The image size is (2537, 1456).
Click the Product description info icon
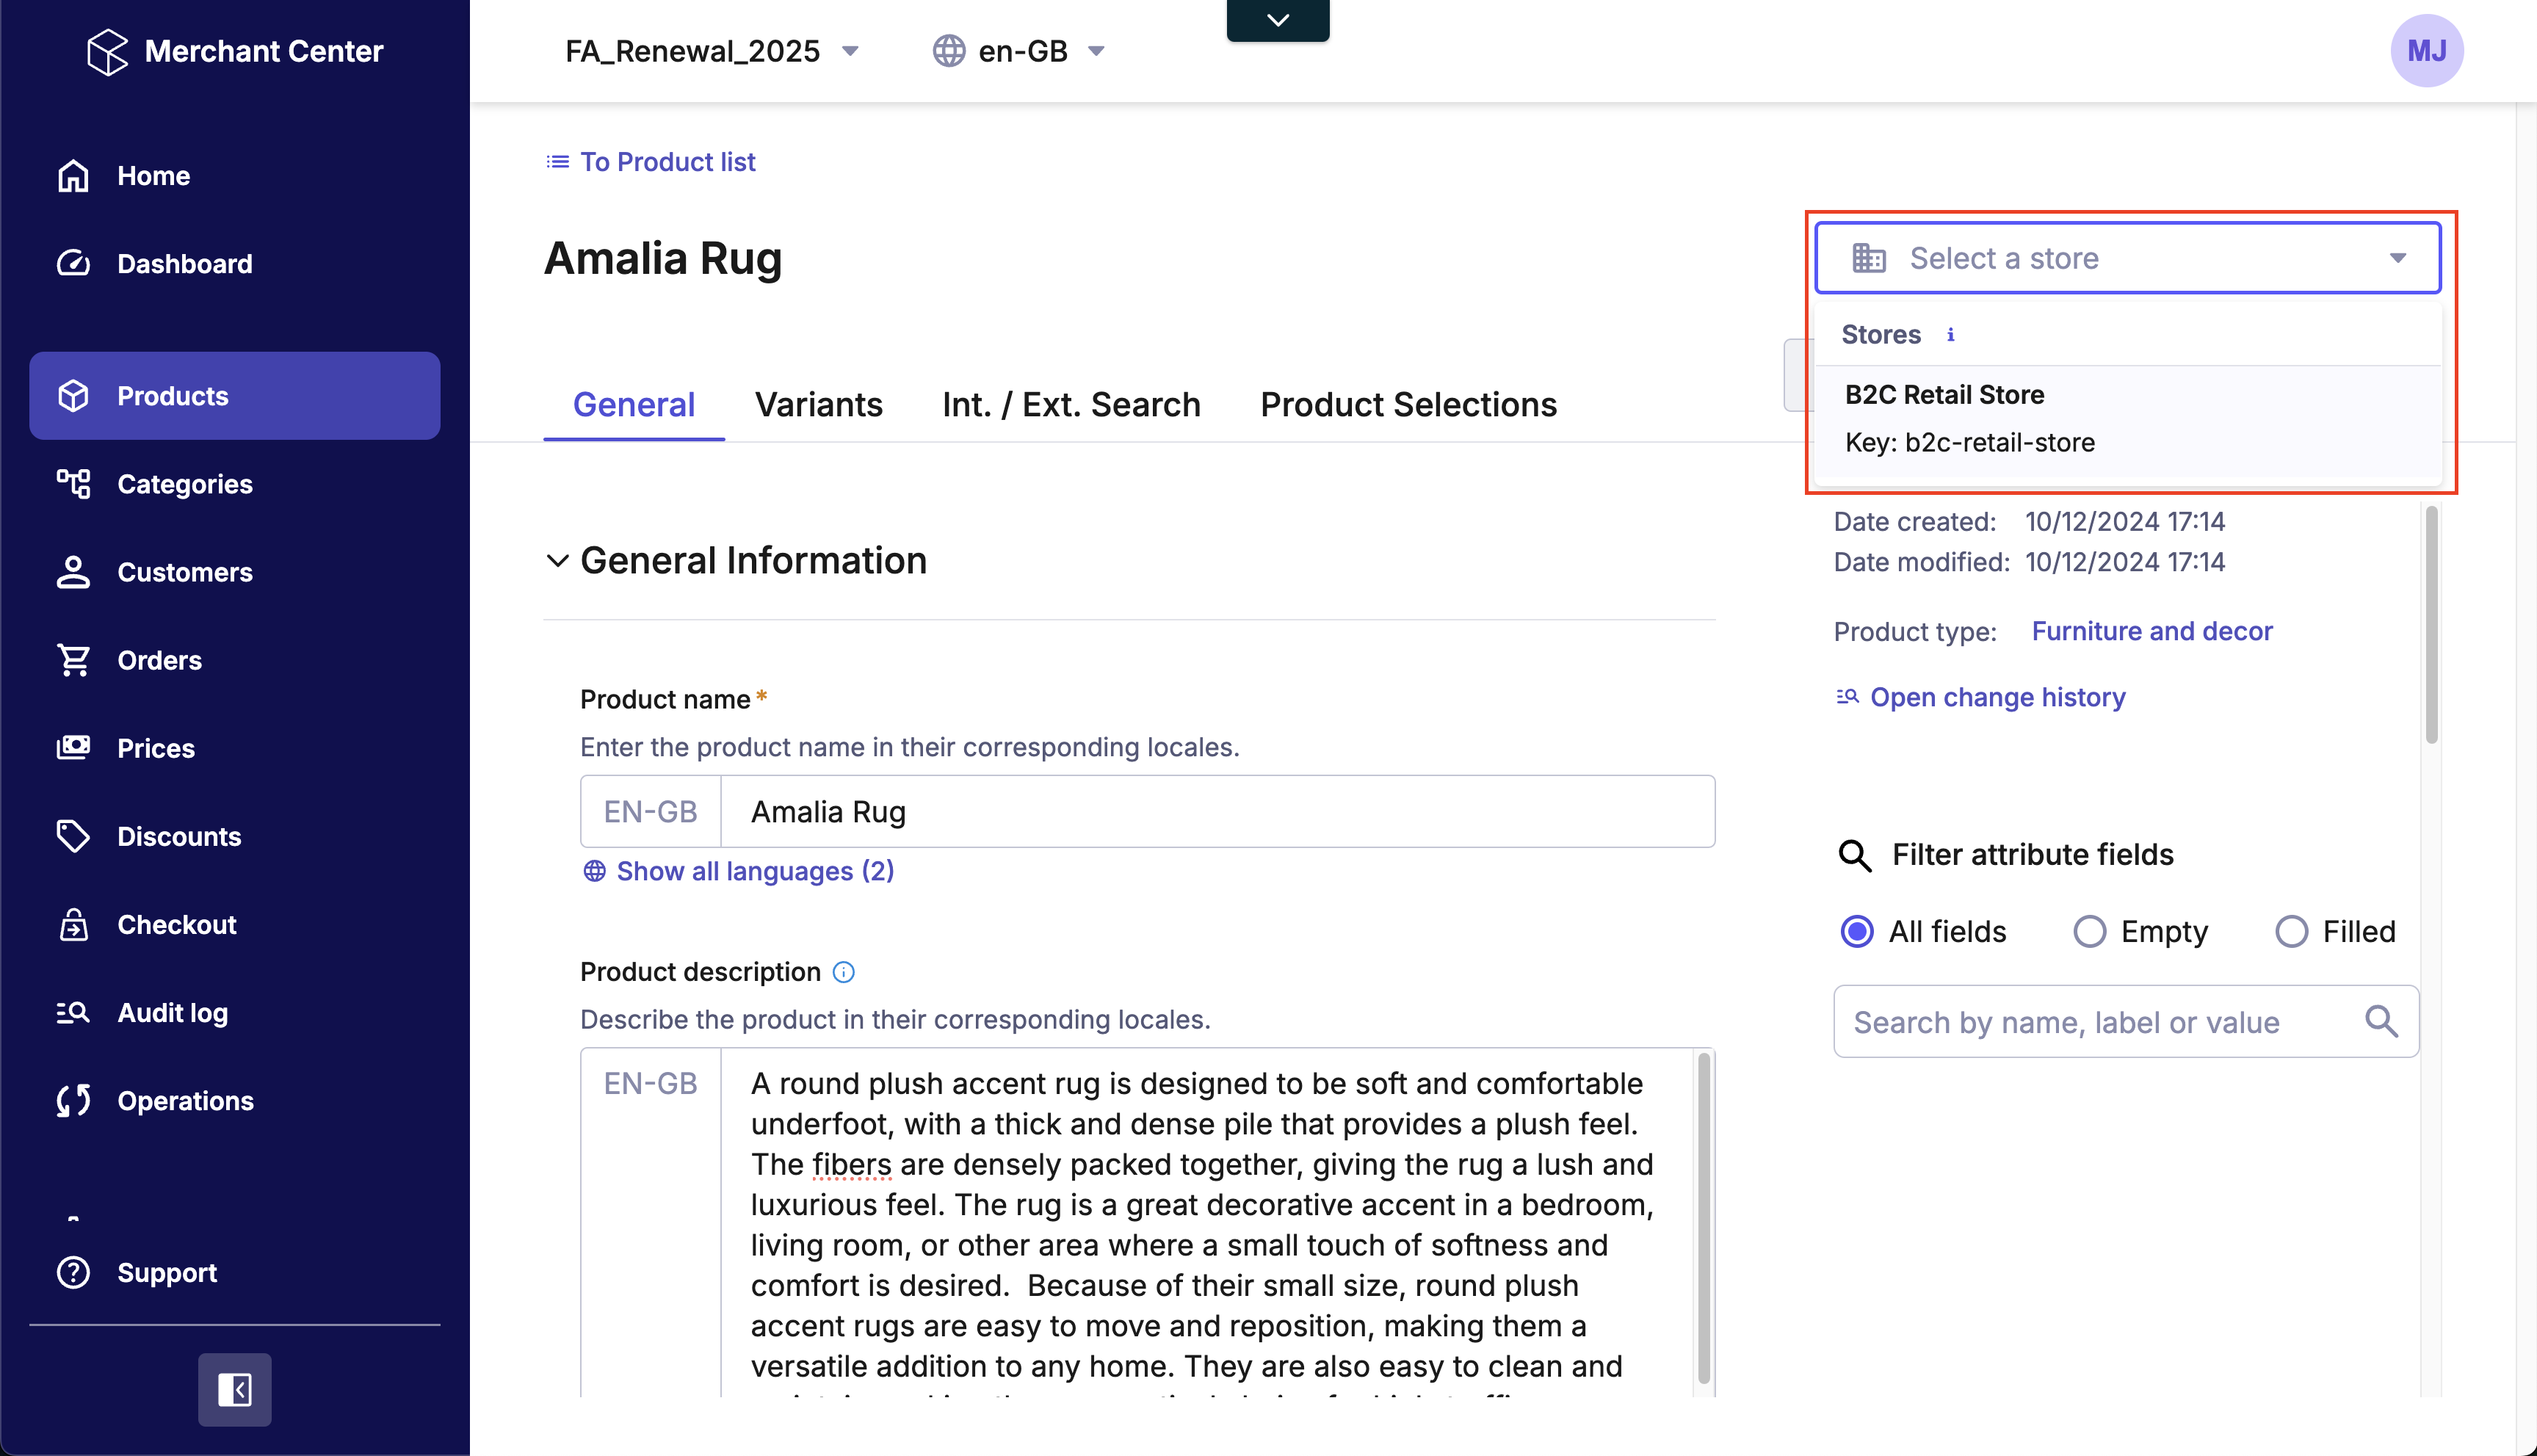pyautogui.click(x=844, y=972)
